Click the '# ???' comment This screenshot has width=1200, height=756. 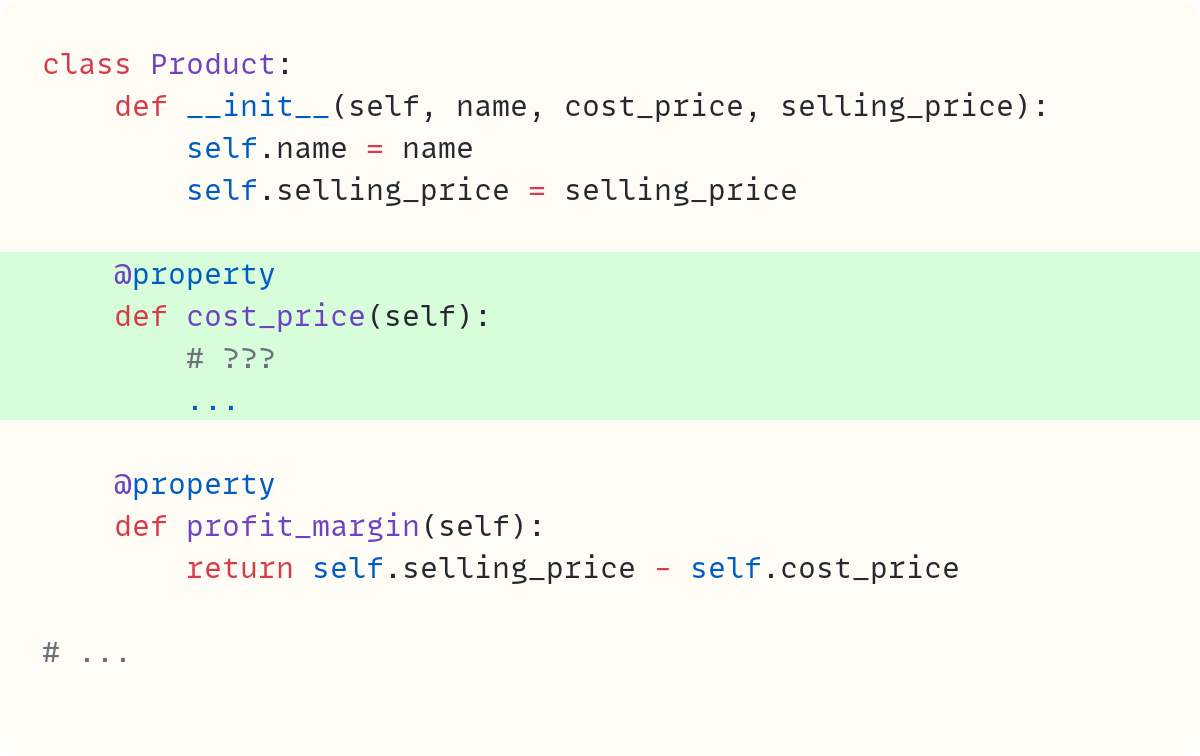[x=231, y=359]
